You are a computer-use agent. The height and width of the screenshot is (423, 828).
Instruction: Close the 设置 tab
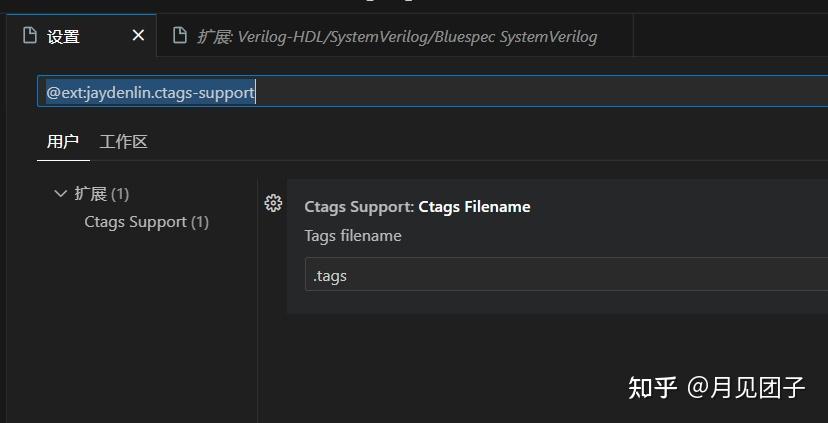pyautogui.click(x=138, y=35)
